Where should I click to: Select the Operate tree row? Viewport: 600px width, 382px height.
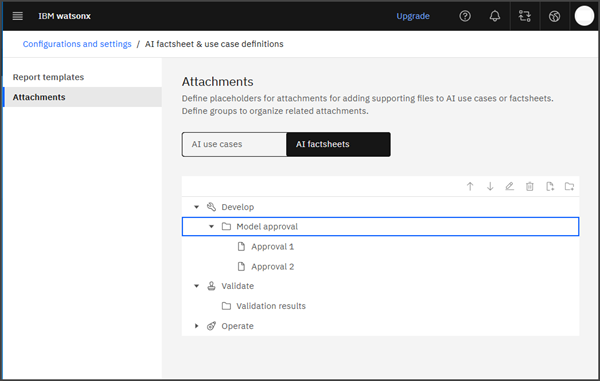pos(380,326)
